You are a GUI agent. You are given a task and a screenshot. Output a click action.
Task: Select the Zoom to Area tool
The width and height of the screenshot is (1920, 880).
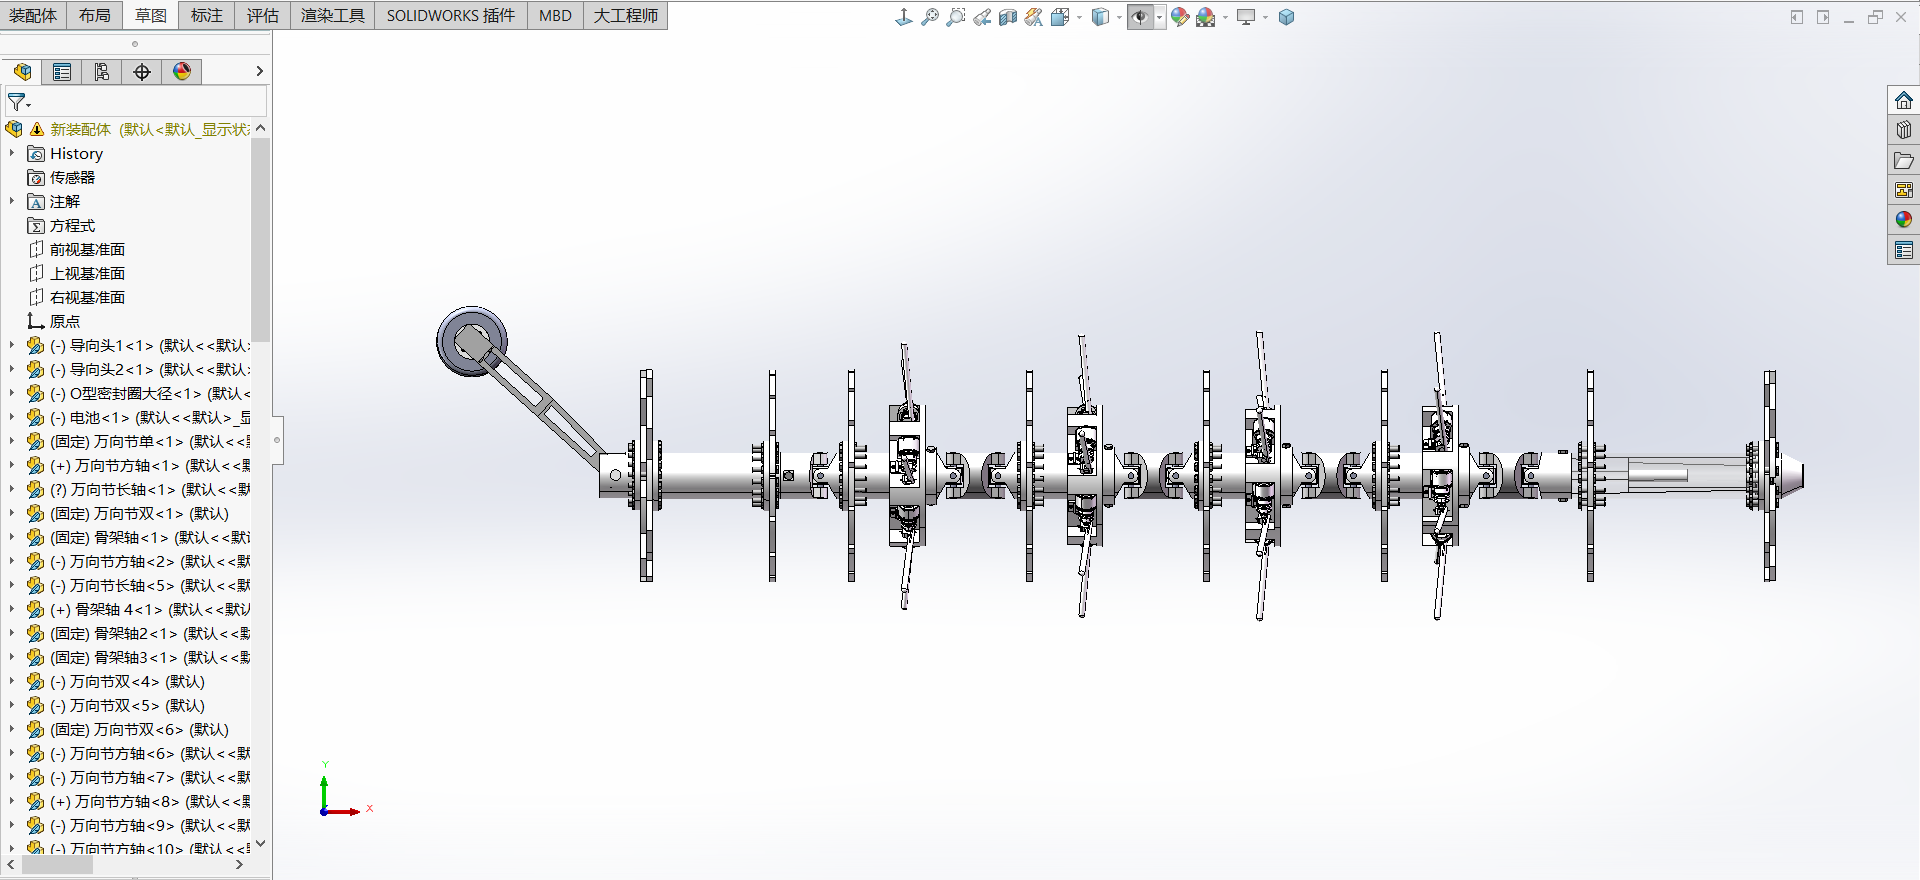956,17
